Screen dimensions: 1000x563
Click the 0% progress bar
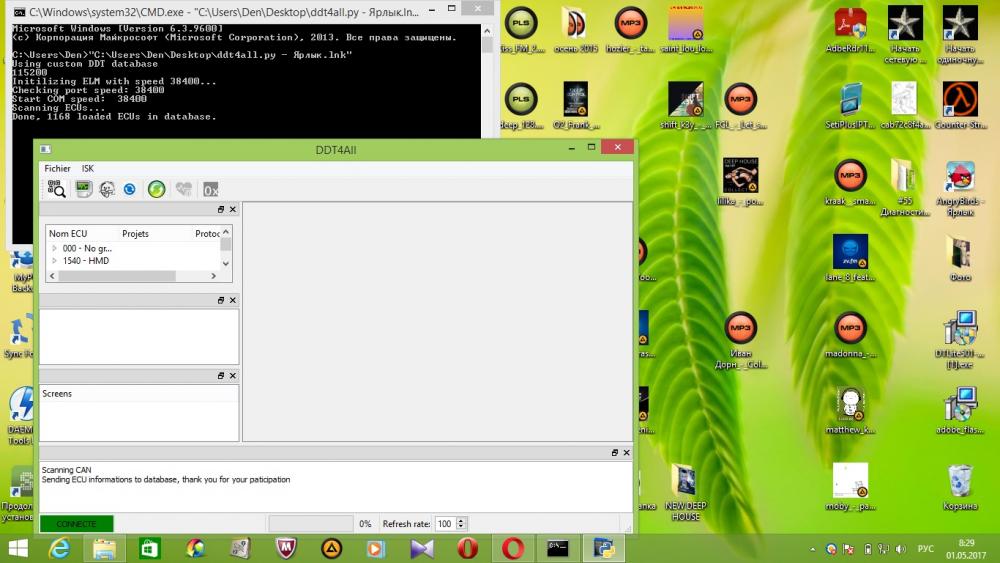coord(311,523)
